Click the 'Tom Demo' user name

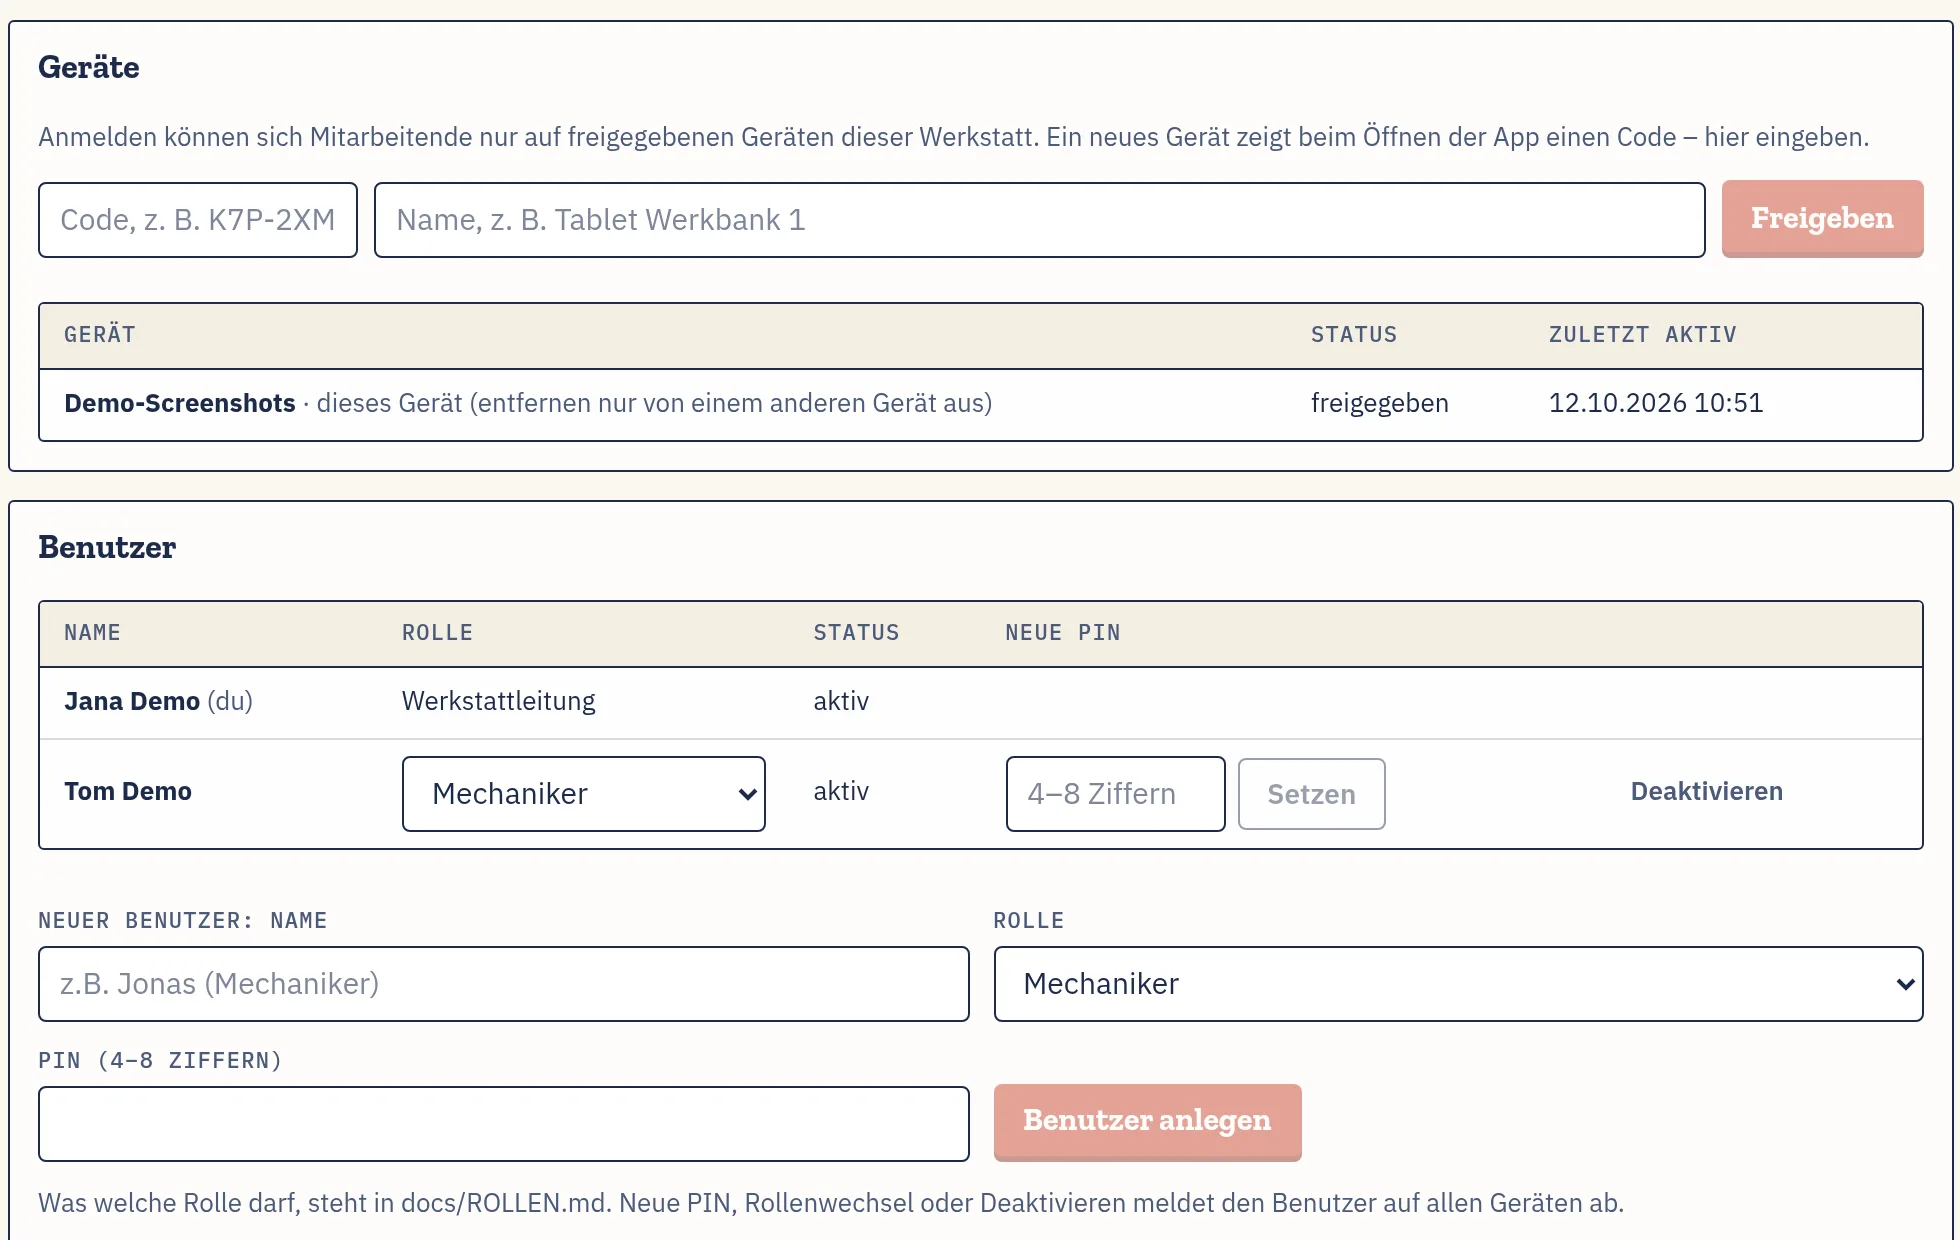tap(128, 791)
